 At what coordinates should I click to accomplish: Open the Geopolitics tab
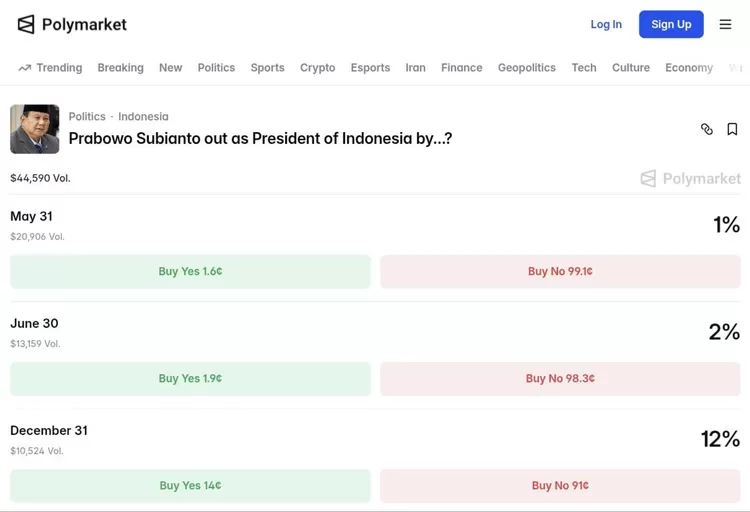(527, 68)
